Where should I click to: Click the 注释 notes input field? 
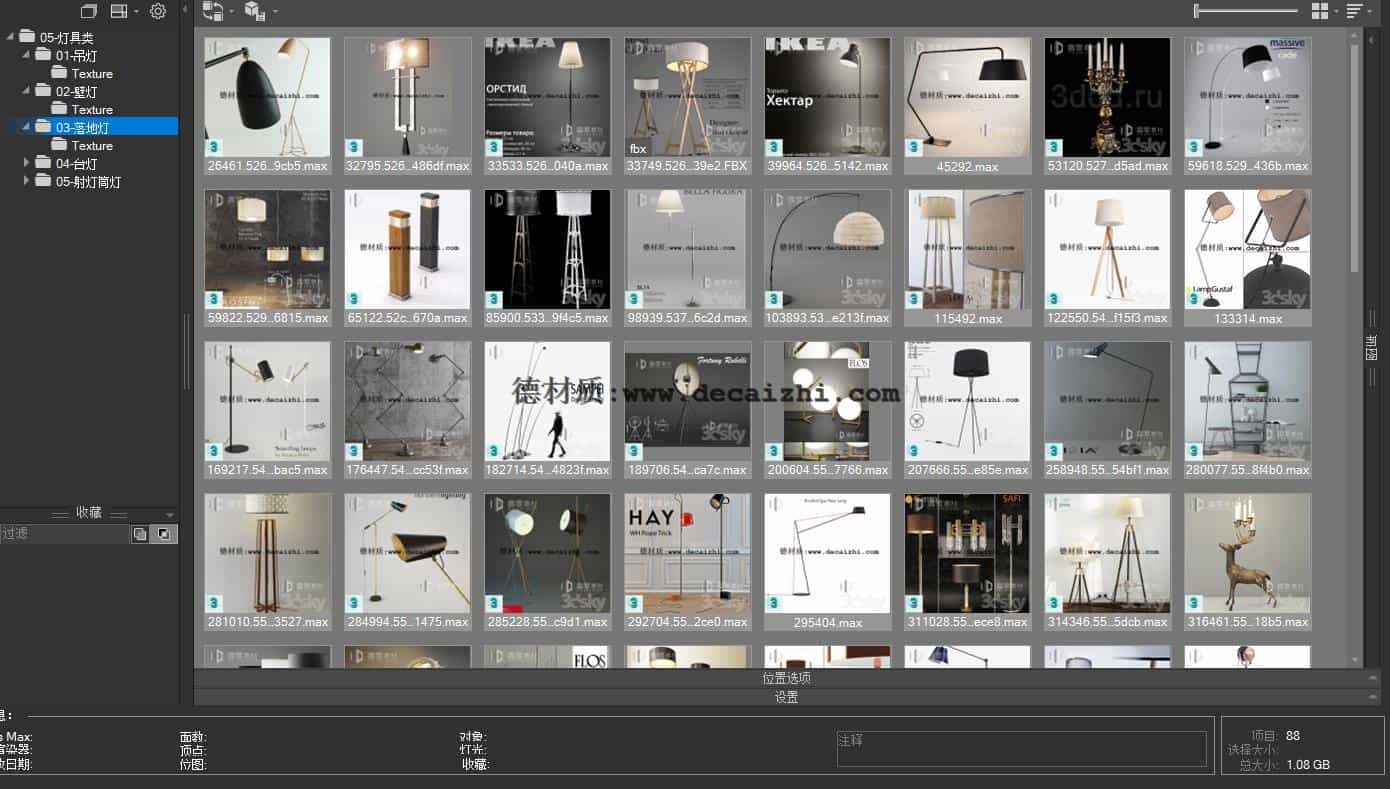click(1021, 749)
